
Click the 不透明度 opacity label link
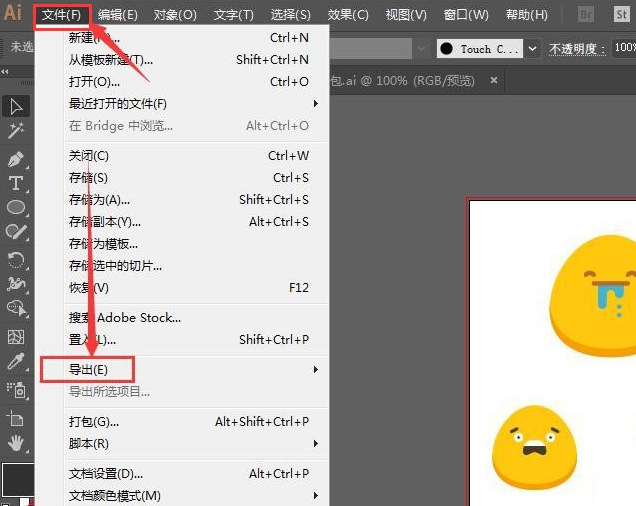577,49
